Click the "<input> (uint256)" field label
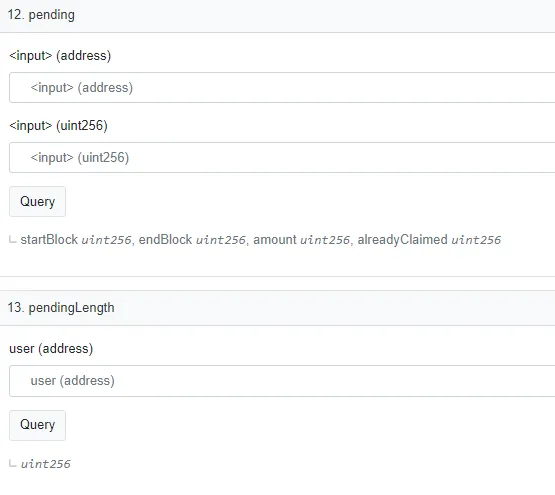555x495 pixels. click(58, 126)
